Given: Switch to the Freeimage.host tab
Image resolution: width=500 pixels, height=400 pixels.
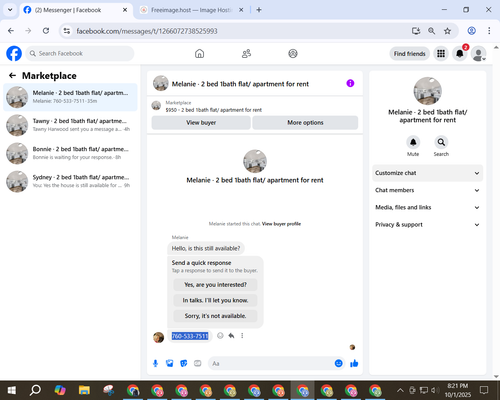Looking at the screenshot, I should (192, 10).
